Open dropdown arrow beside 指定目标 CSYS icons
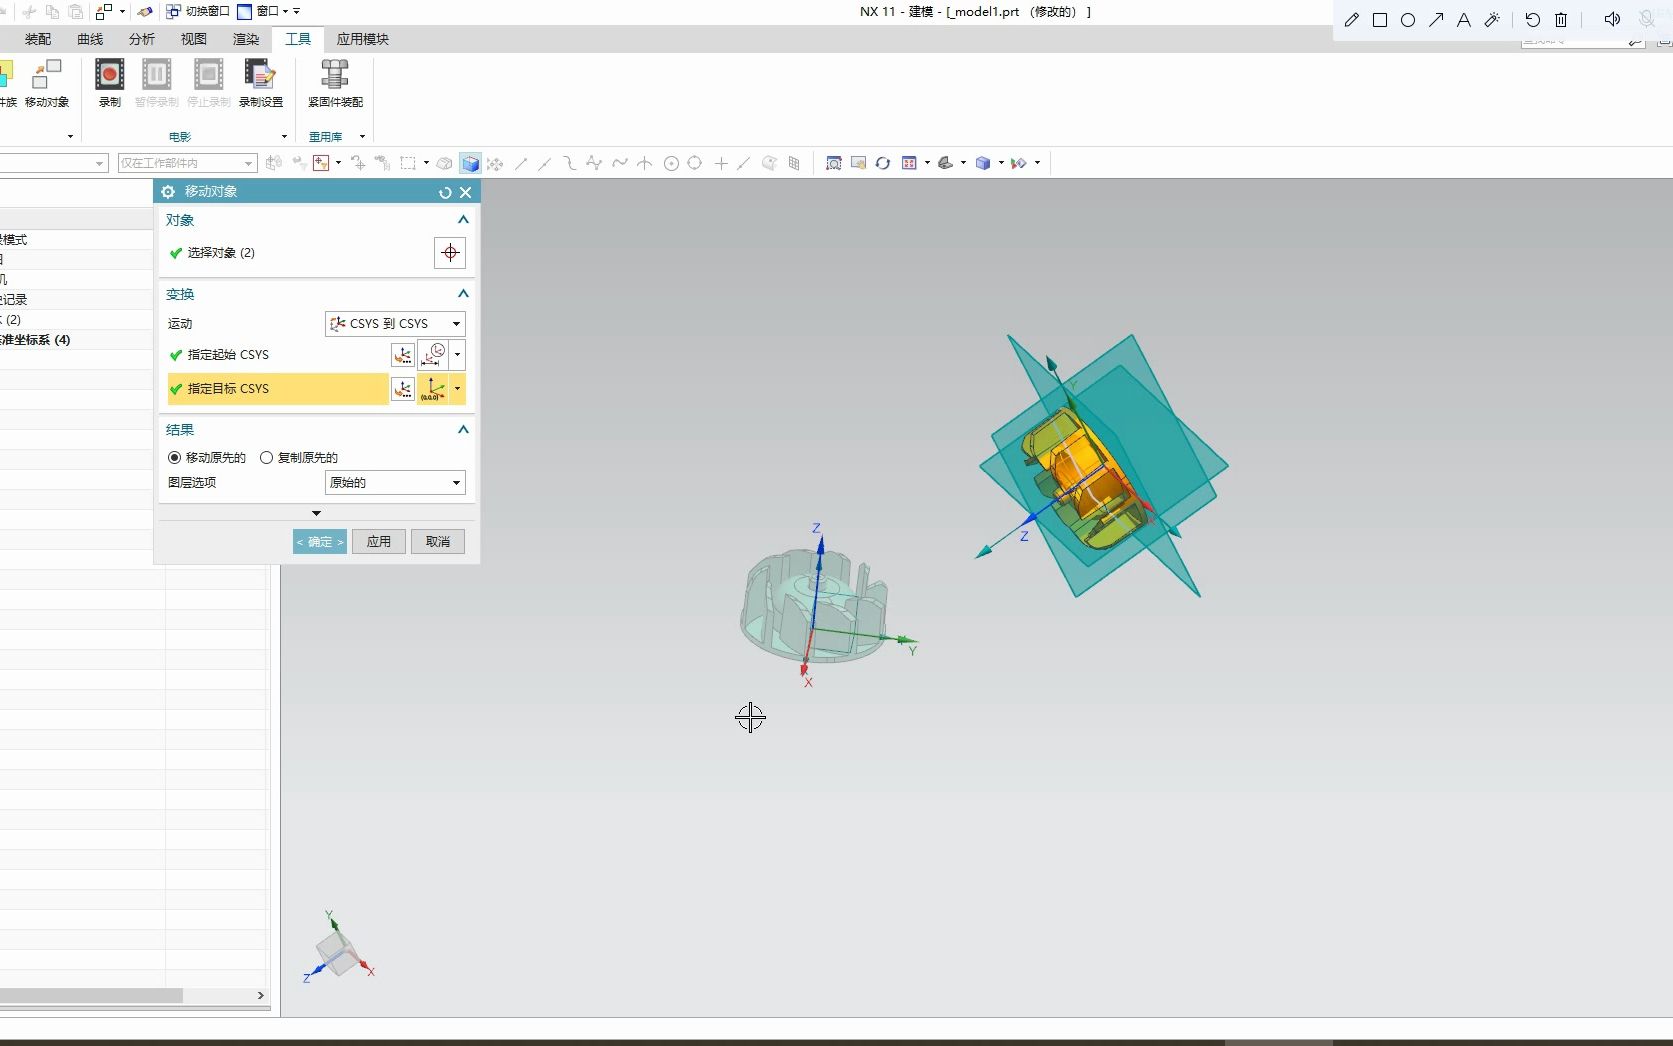 click(x=458, y=389)
